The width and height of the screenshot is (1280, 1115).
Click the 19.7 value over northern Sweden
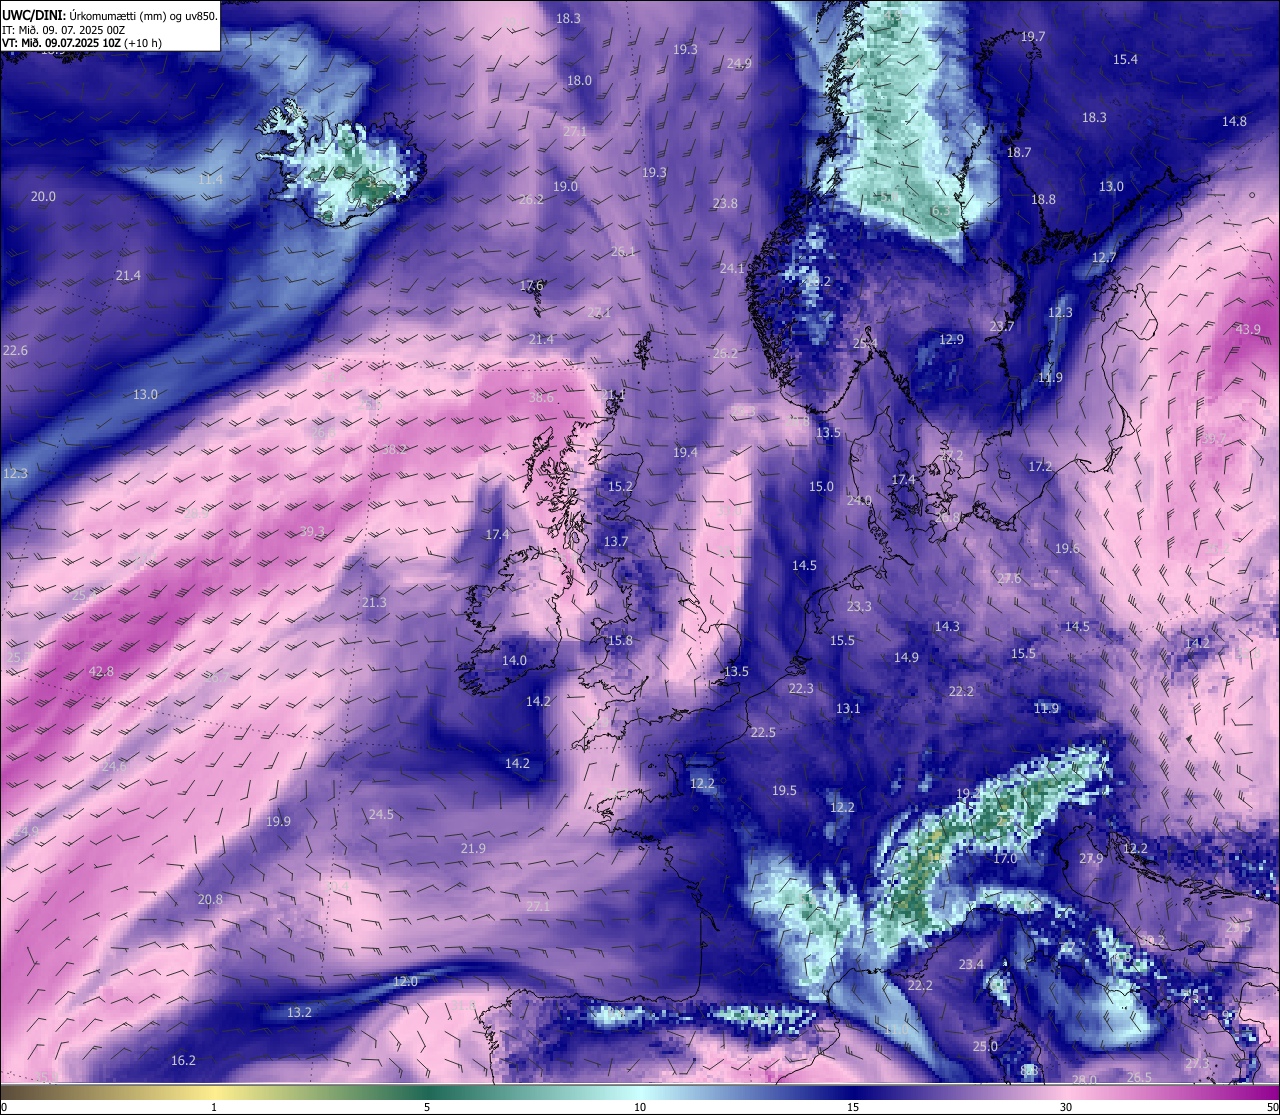tap(1033, 36)
